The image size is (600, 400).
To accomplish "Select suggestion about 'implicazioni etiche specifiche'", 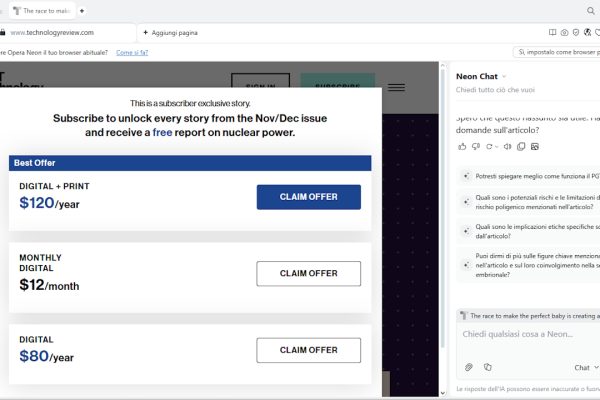I will click(530, 231).
